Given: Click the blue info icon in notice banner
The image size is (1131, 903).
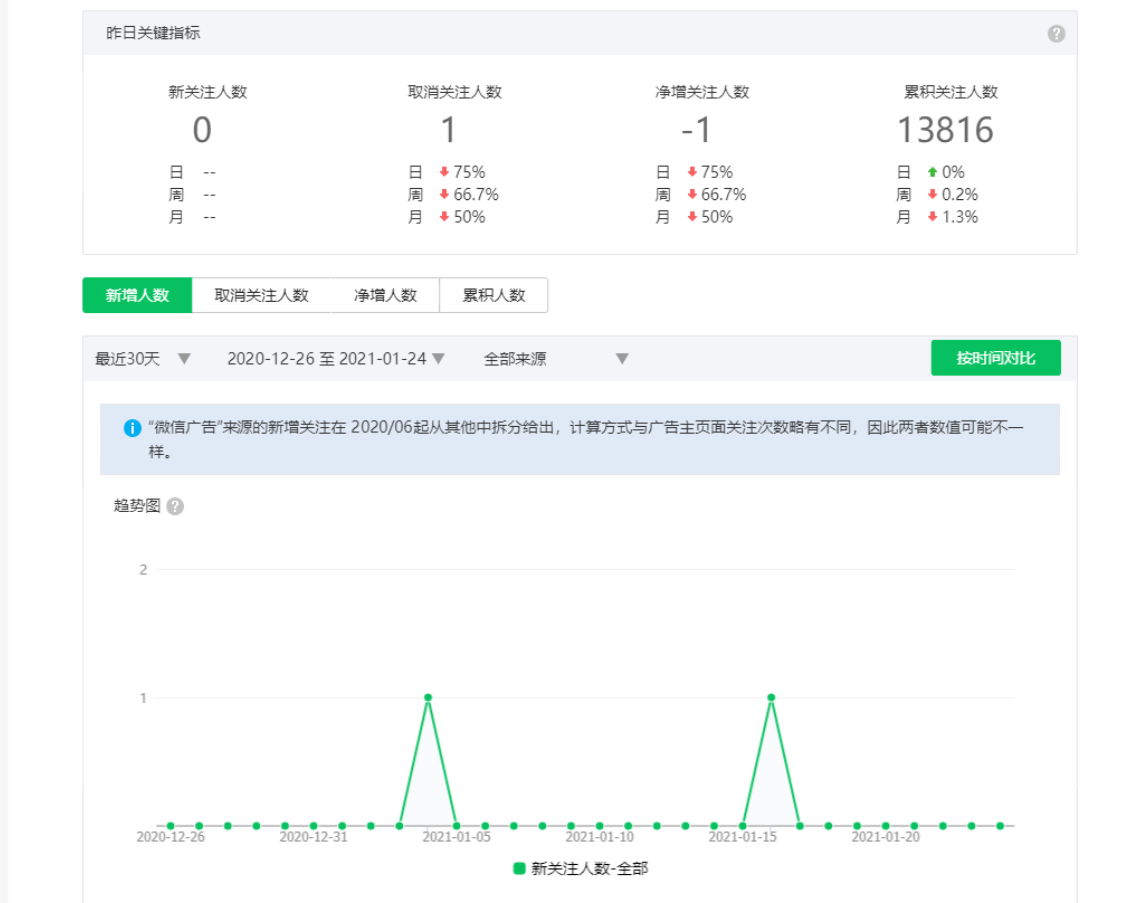Looking at the screenshot, I should click(132, 428).
